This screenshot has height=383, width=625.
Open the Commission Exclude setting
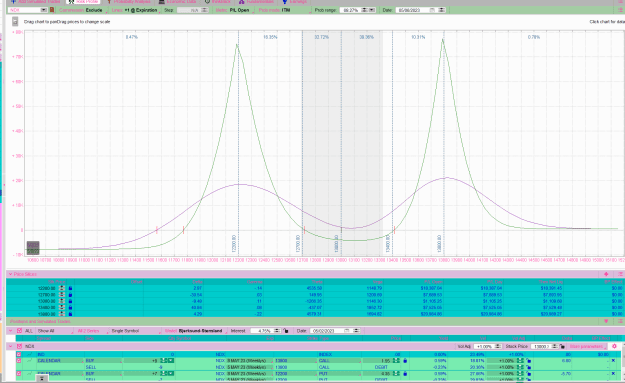pyautogui.click(x=81, y=10)
